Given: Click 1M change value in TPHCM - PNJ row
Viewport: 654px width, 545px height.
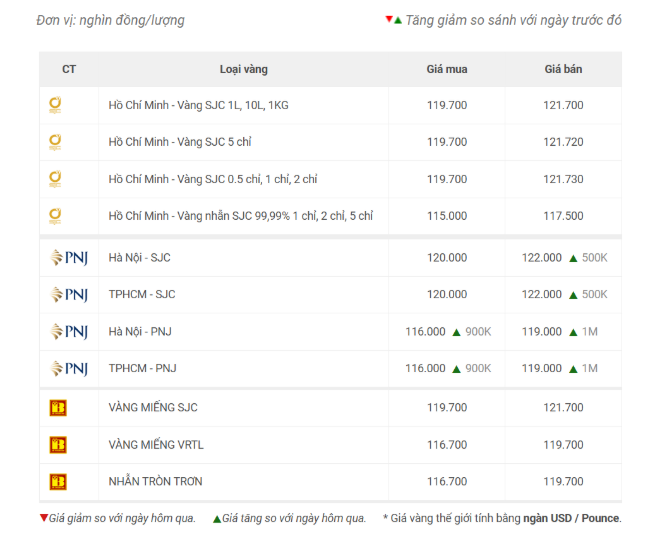Looking at the screenshot, I should tap(590, 368).
